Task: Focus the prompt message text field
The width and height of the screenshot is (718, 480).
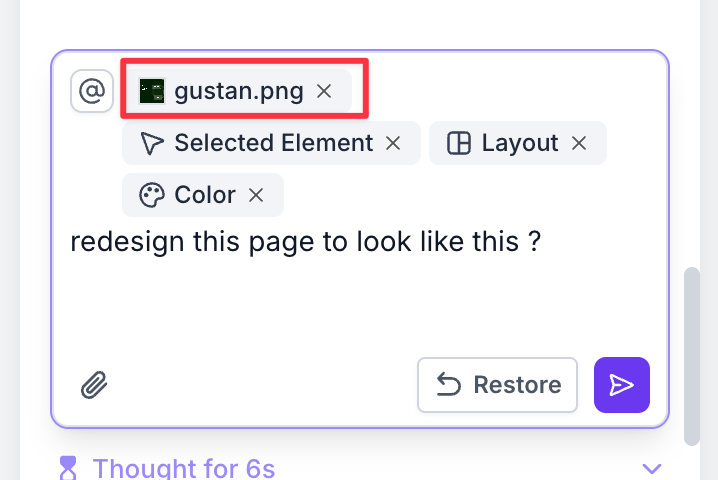Action: 360,290
